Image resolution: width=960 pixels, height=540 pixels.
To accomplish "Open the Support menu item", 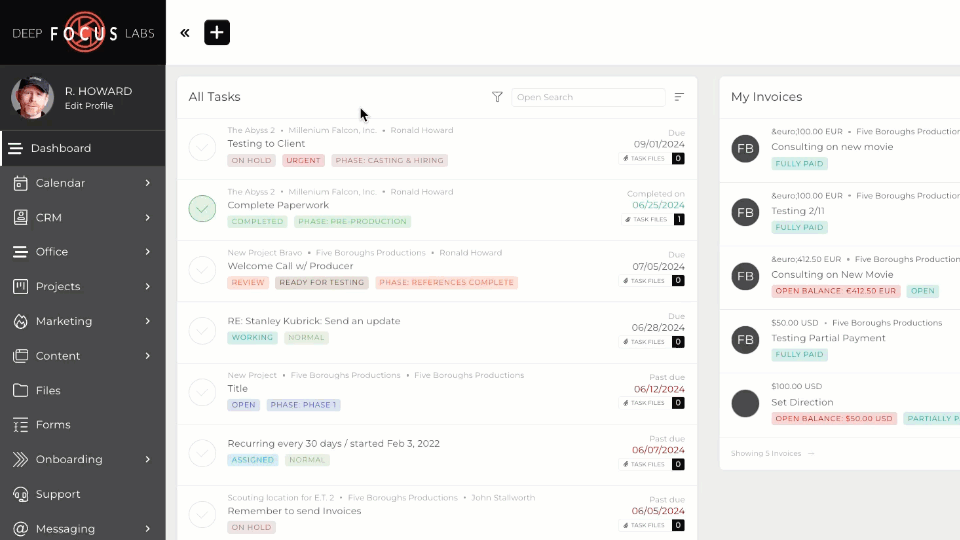I will click(83, 494).
